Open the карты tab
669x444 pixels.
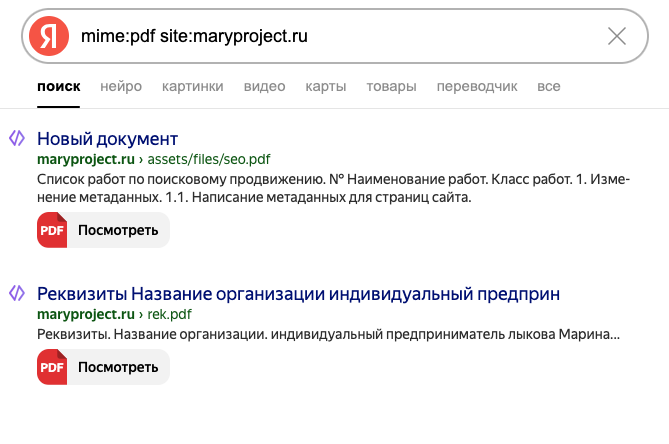[x=326, y=86]
